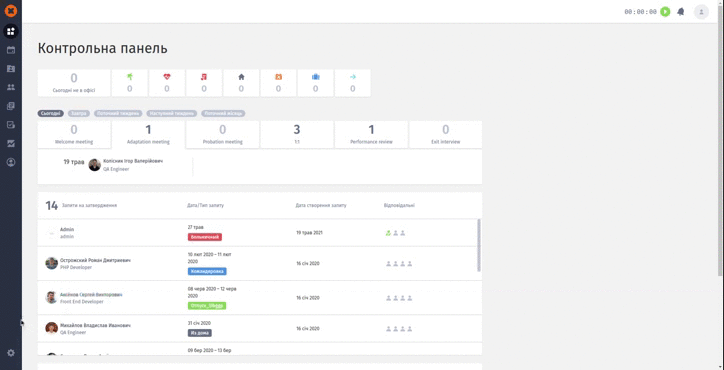724x370 pixels.
Task: Open the dashboard grid icon in sidebar
Action: pyautogui.click(x=11, y=31)
